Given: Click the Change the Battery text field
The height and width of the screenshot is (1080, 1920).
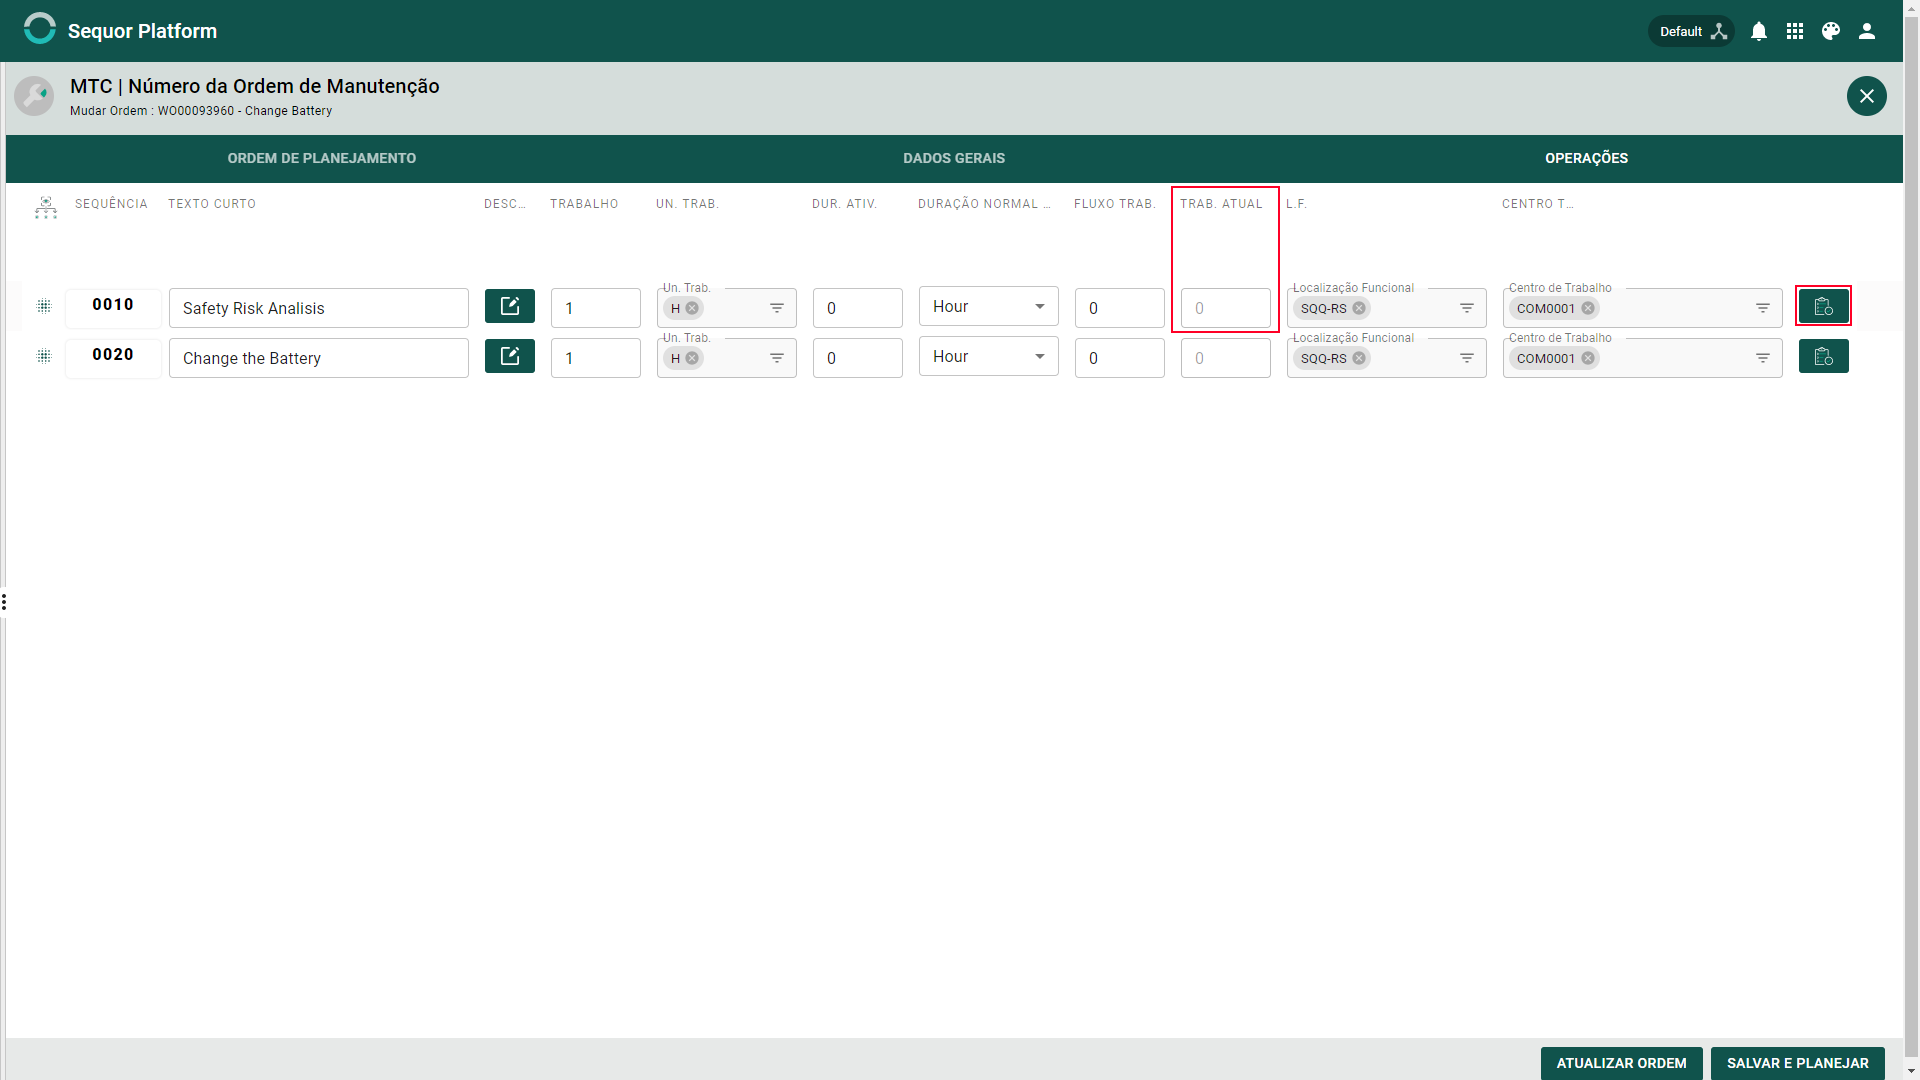Looking at the screenshot, I should (x=319, y=358).
